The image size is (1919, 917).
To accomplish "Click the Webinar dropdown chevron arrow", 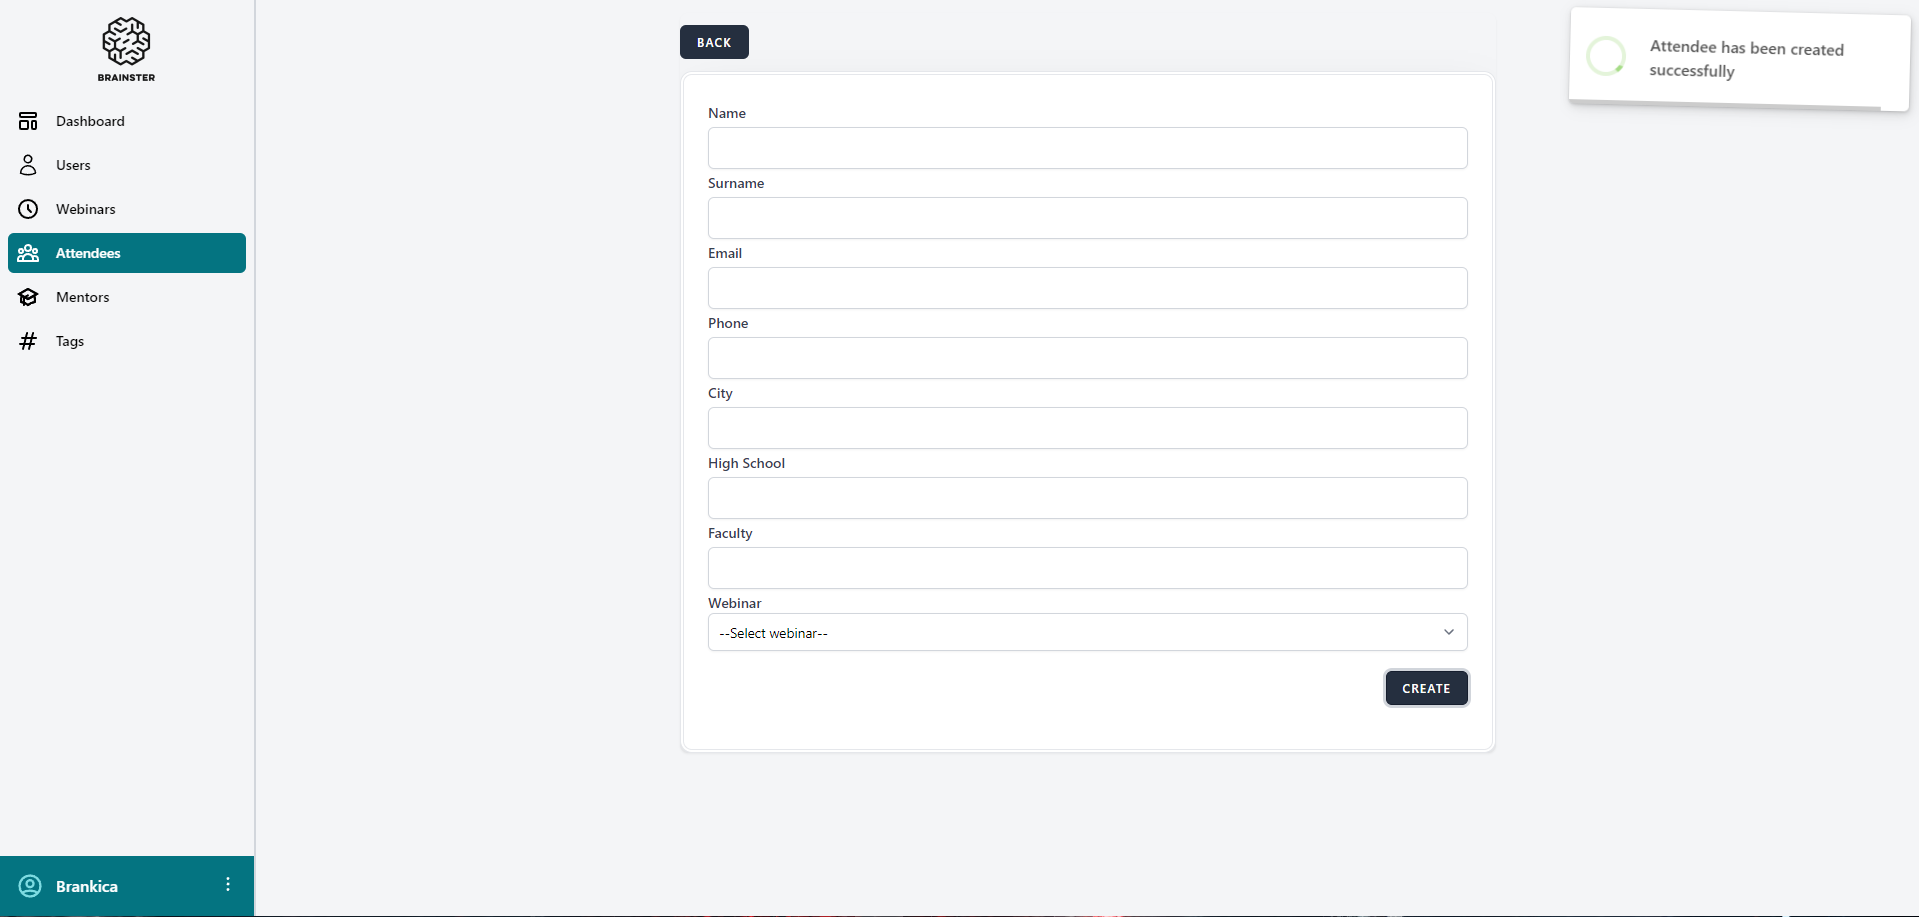I will [1448, 632].
